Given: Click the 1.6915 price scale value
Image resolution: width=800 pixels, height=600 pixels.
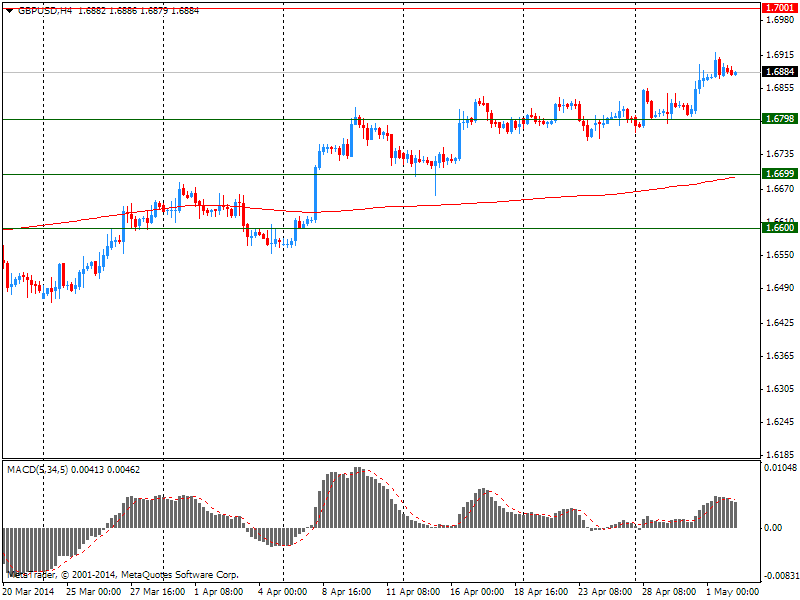Looking at the screenshot, I should (780, 55).
